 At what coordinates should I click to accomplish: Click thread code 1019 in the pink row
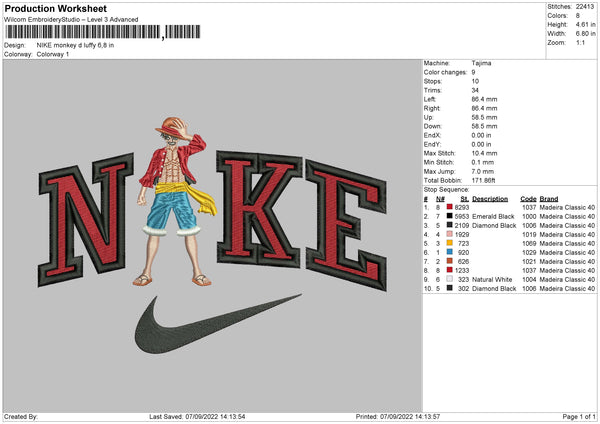pyautogui.click(x=529, y=235)
